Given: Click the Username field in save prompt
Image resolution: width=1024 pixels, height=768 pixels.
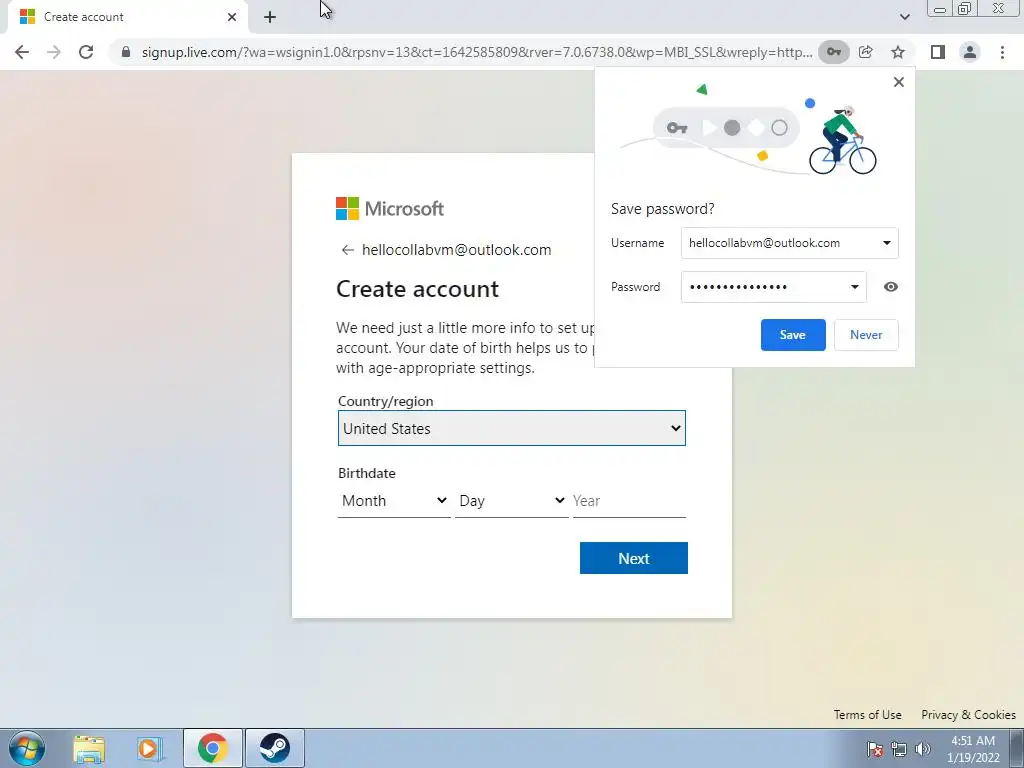Looking at the screenshot, I should (790, 243).
